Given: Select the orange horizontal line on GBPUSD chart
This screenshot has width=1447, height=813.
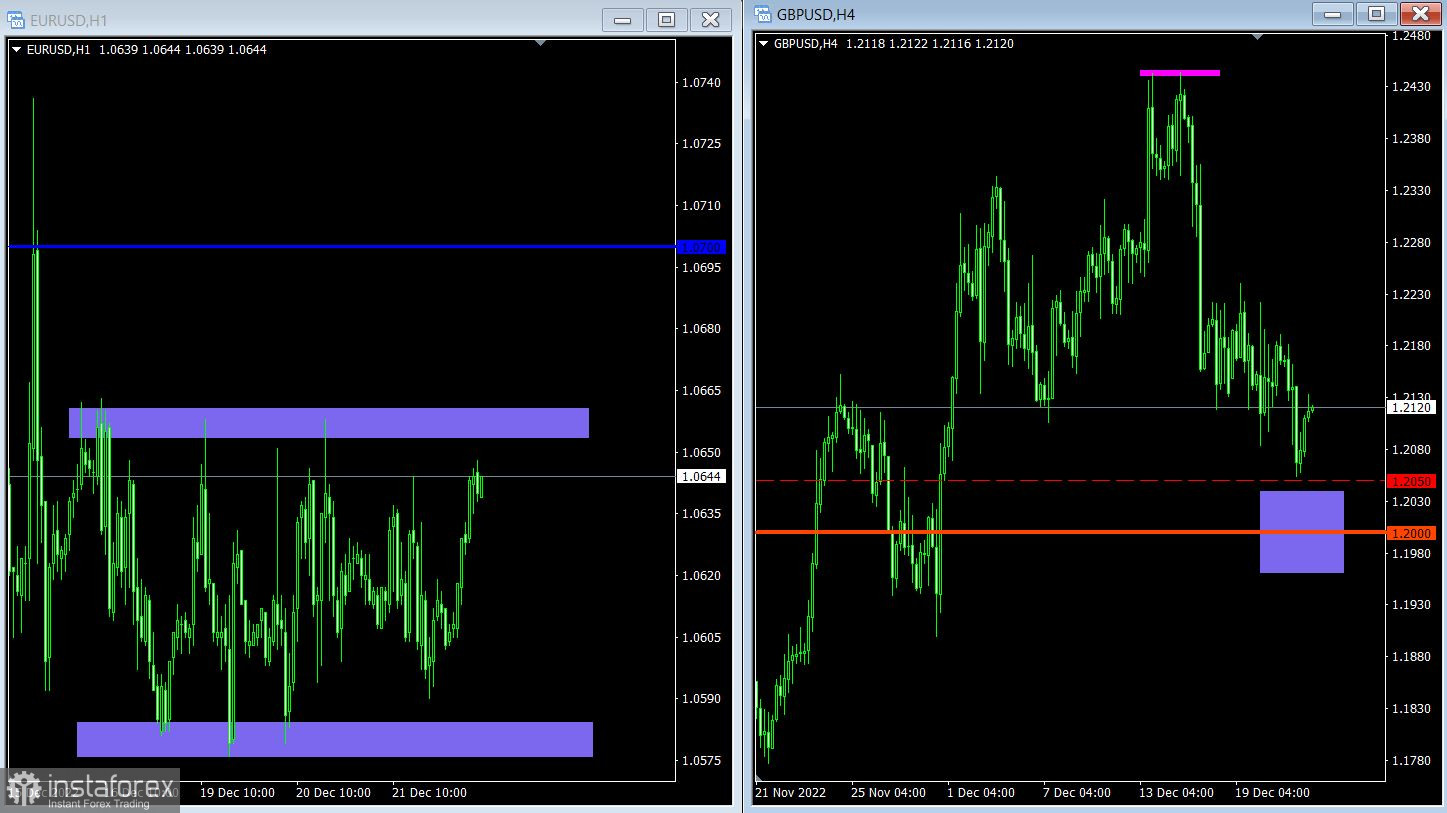Looking at the screenshot, I should click(x=1070, y=532).
